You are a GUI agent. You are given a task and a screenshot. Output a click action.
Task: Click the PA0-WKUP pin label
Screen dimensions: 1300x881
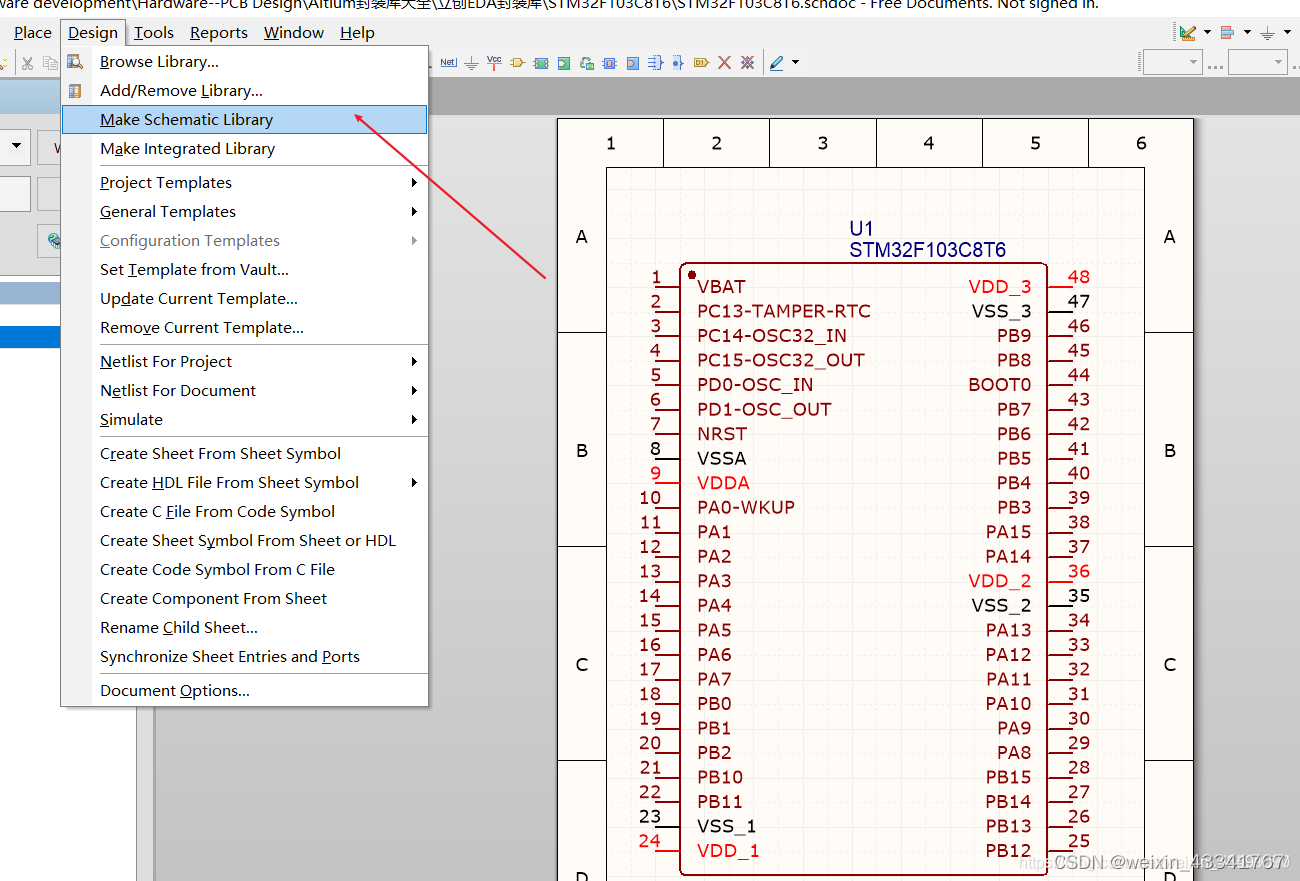pyautogui.click(x=745, y=507)
